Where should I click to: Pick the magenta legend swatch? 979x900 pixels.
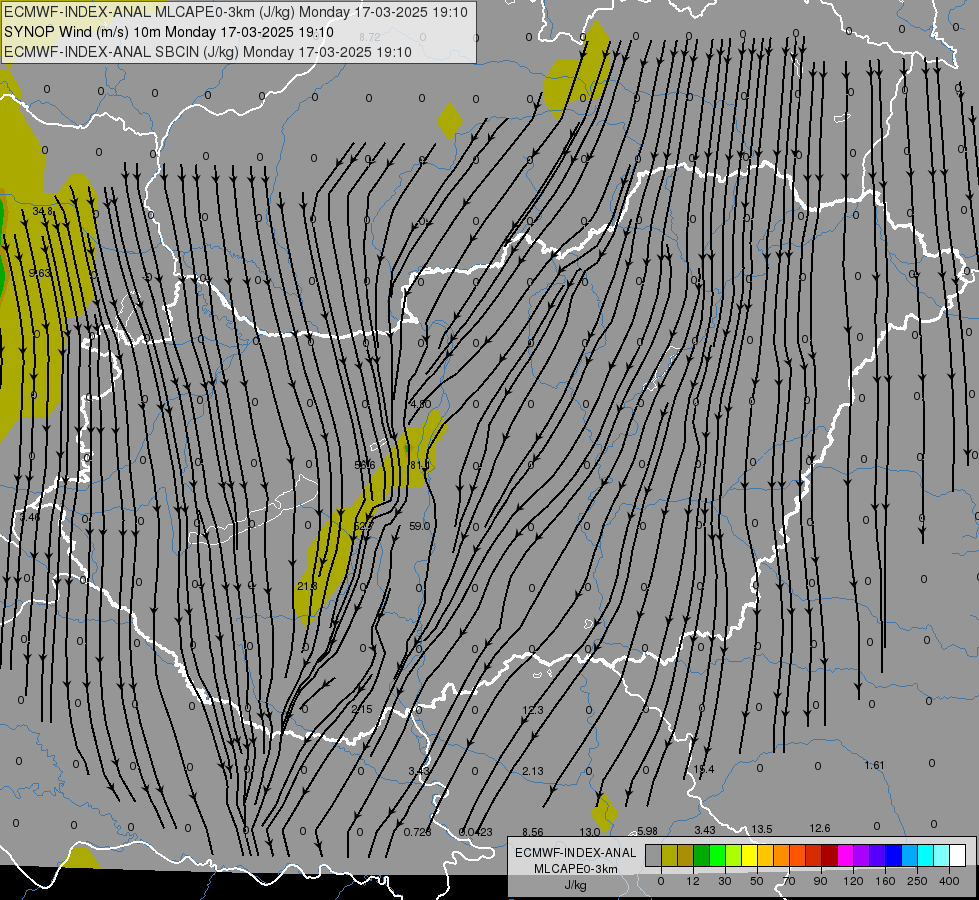click(846, 856)
